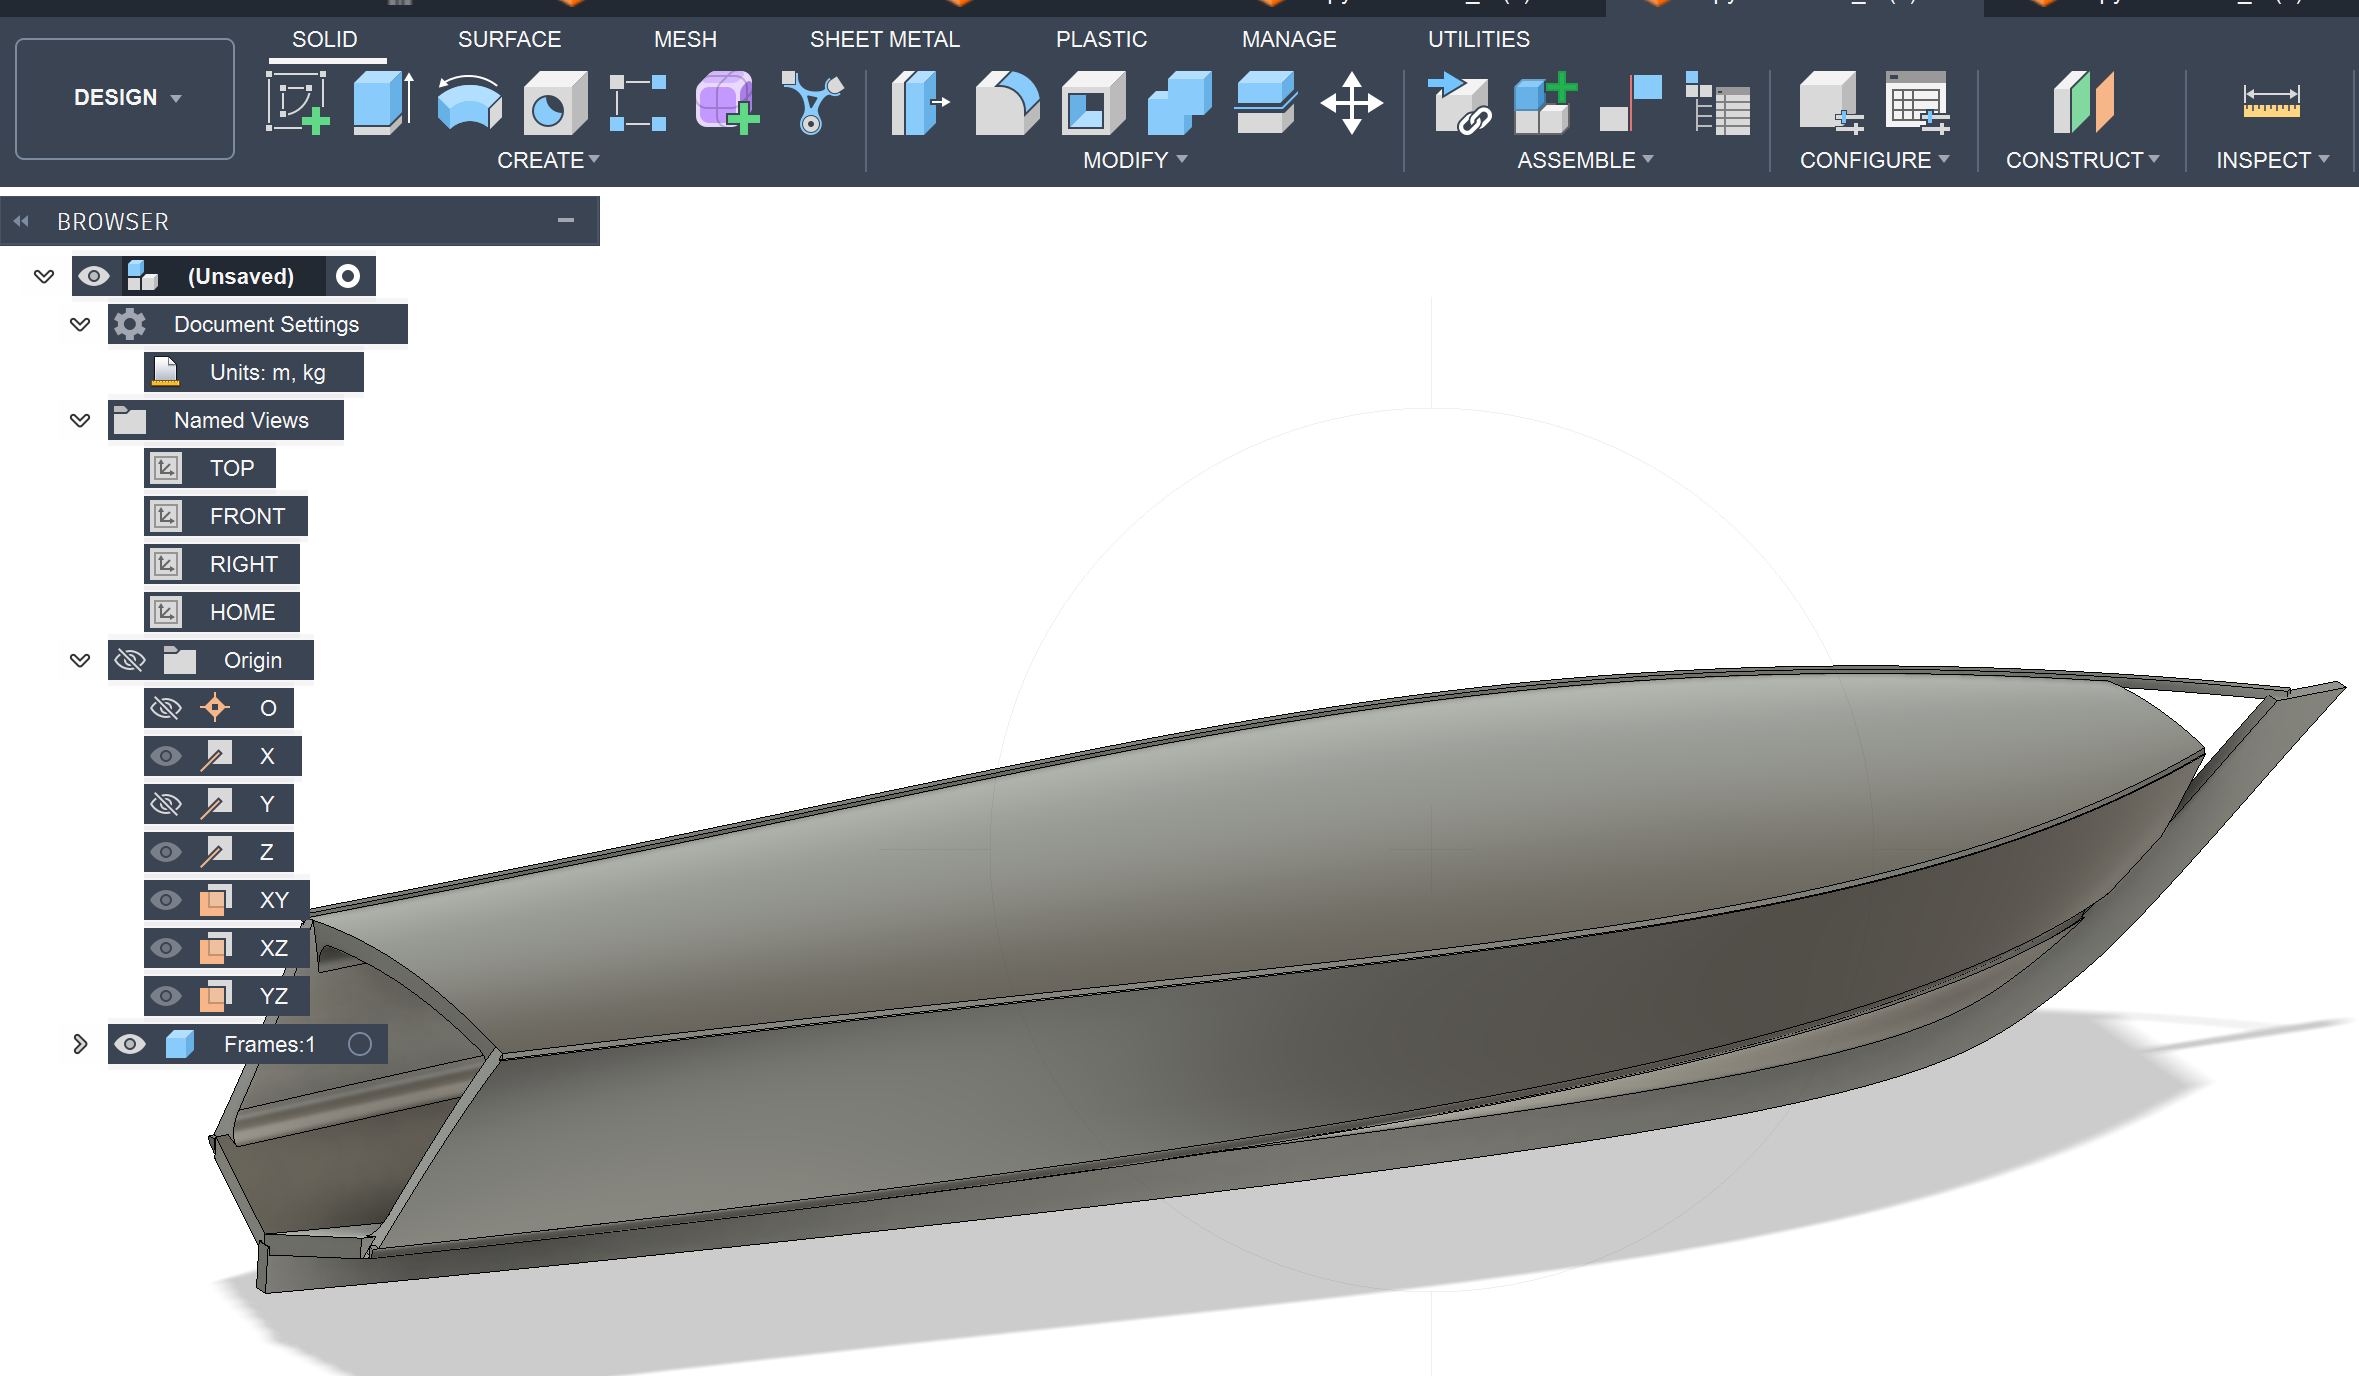Select the Revolve tool icon
The image size is (2359, 1376).
coord(469,103)
